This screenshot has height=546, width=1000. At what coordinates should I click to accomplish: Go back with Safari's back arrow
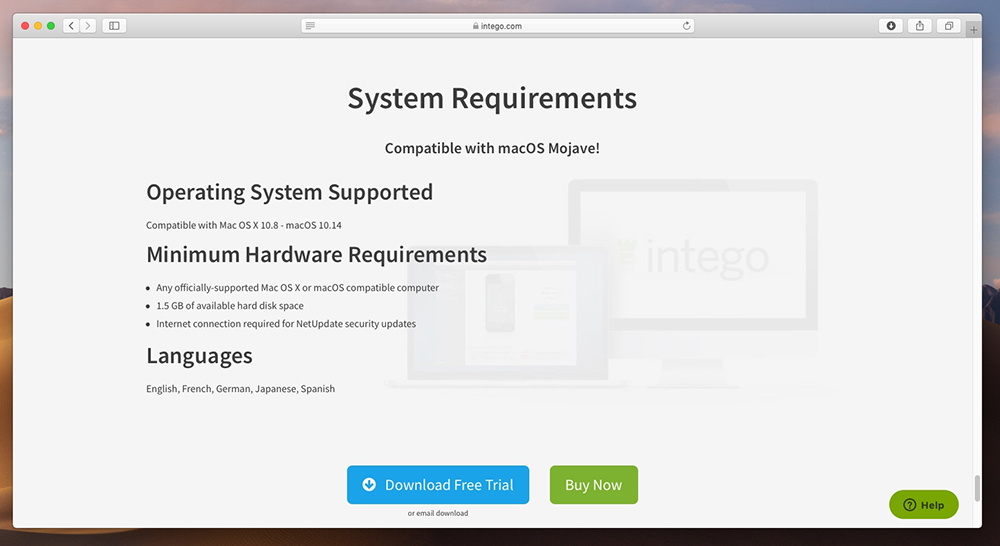(71, 26)
